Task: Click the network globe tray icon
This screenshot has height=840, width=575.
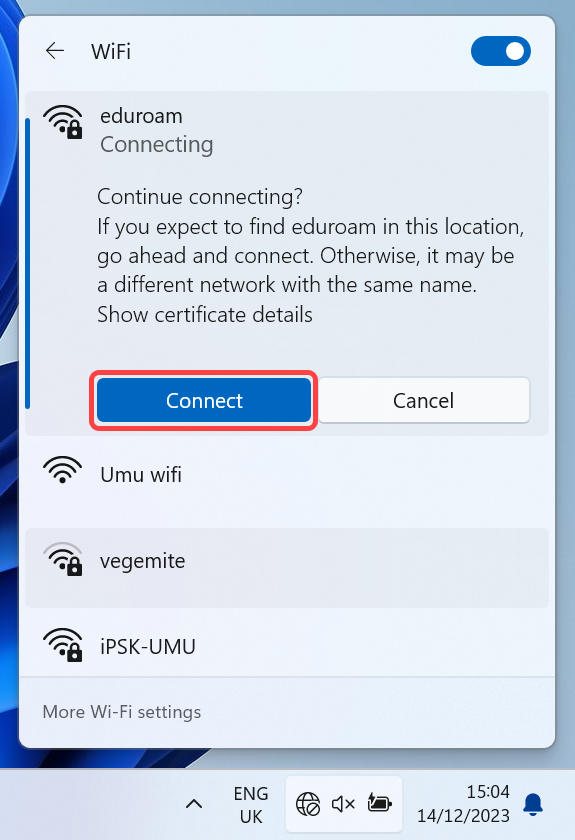Action: click(x=308, y=804)
